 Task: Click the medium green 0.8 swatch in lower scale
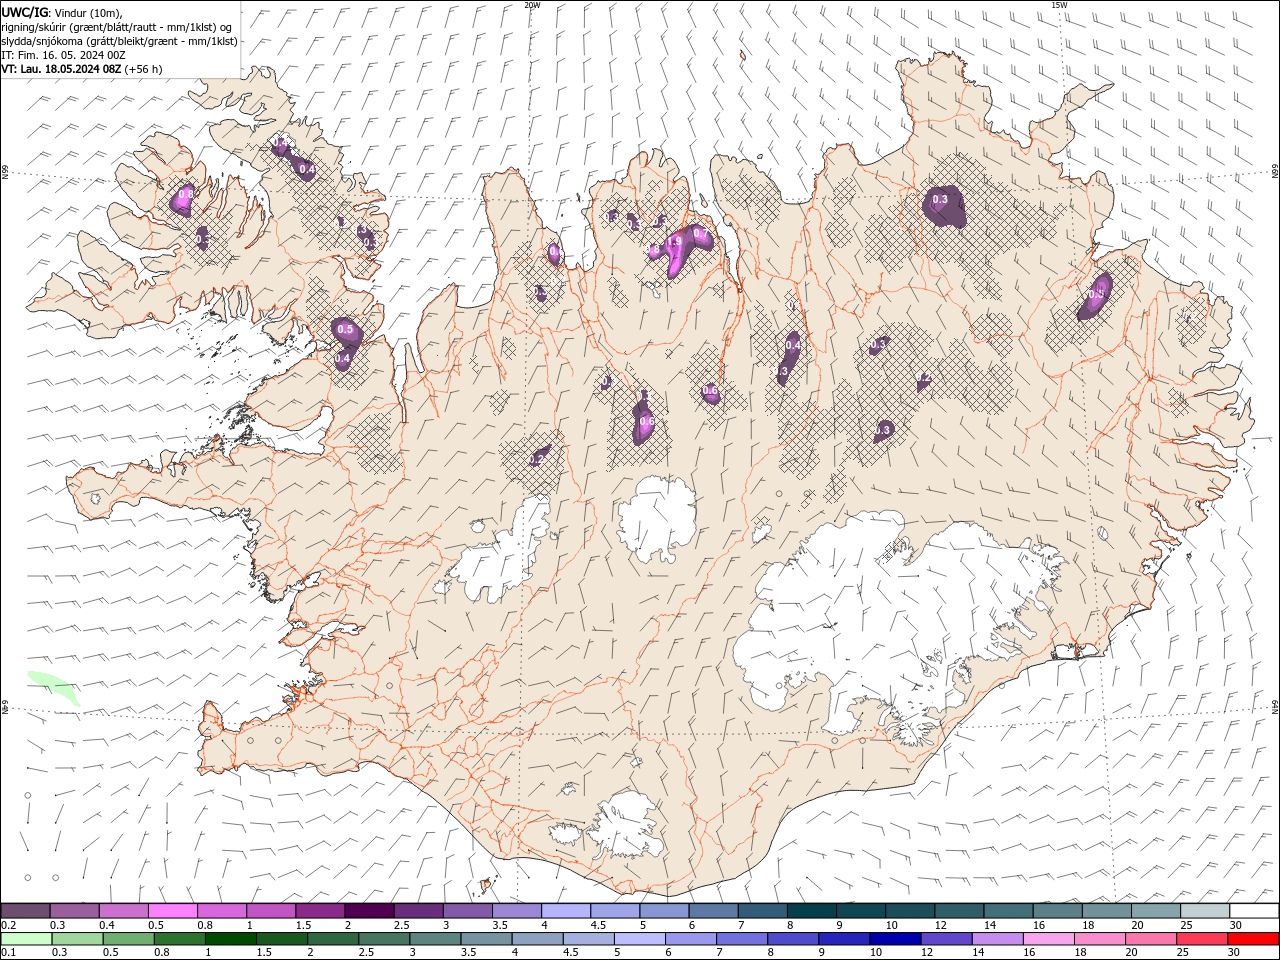click(179, 939)
